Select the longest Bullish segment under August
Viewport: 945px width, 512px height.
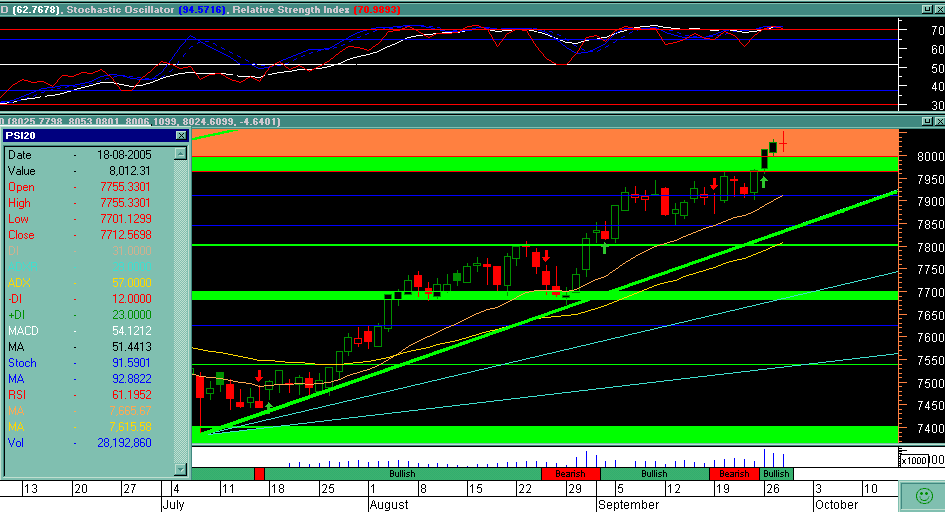pyautogui.click(x=402, y=473)
